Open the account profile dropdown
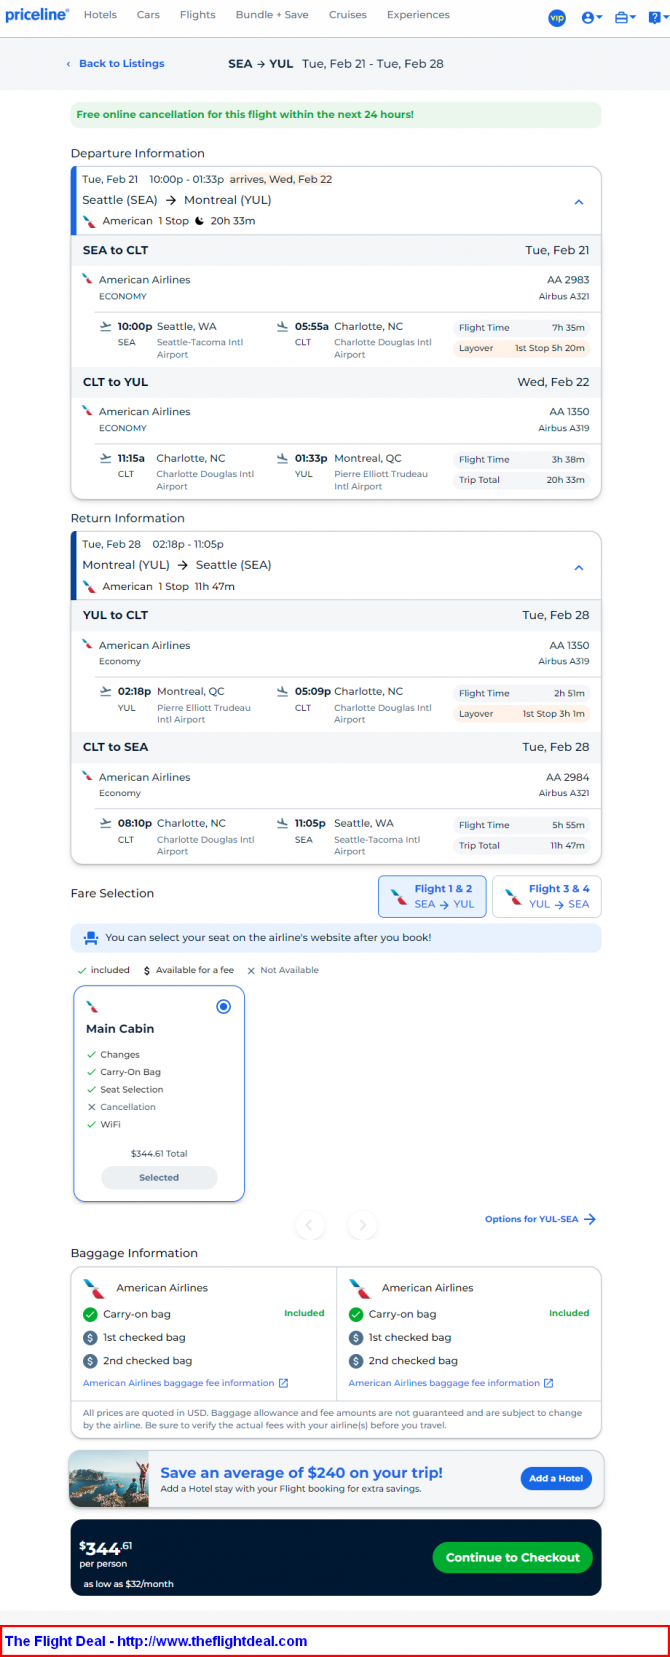The image size is (670, 1657). [x=591, y=17]
